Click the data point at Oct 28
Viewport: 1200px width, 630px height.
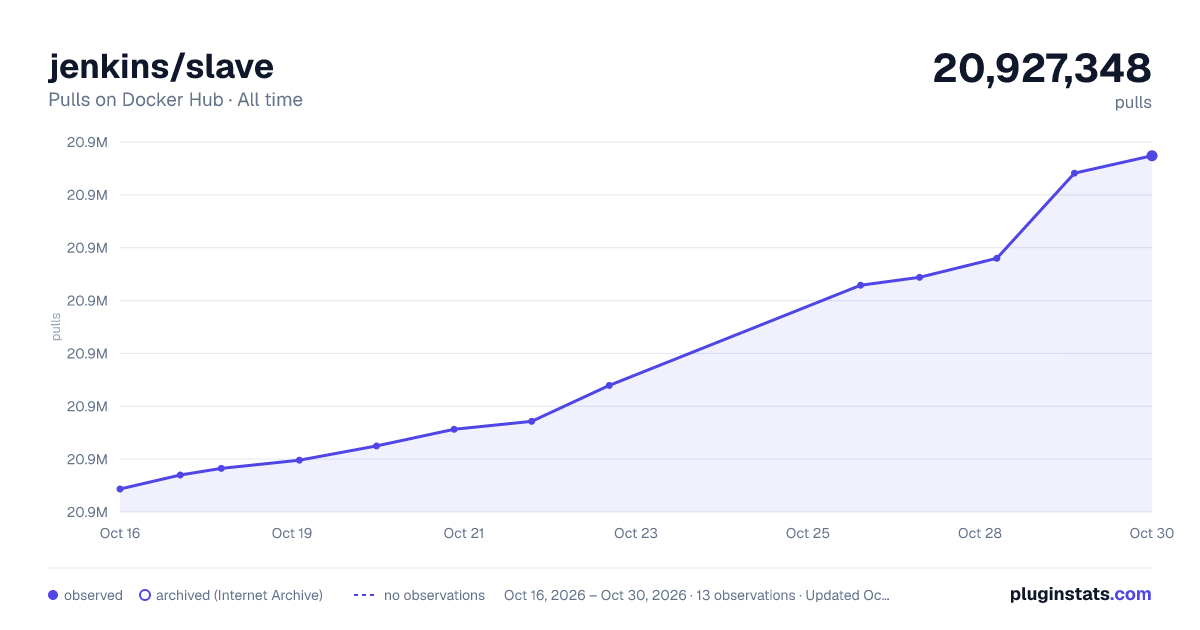click(997, 258)
